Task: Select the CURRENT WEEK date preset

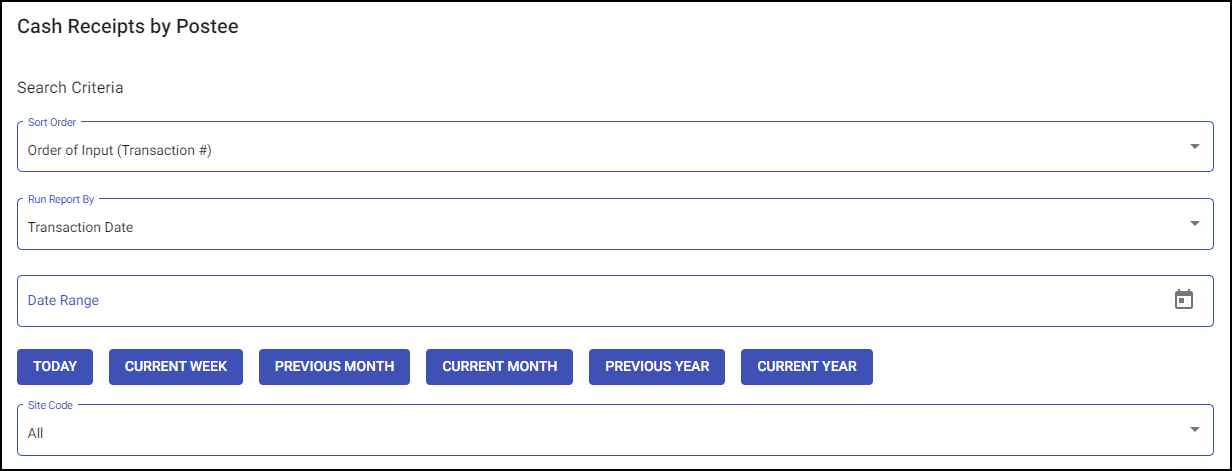Action: [x=176, y=367]
